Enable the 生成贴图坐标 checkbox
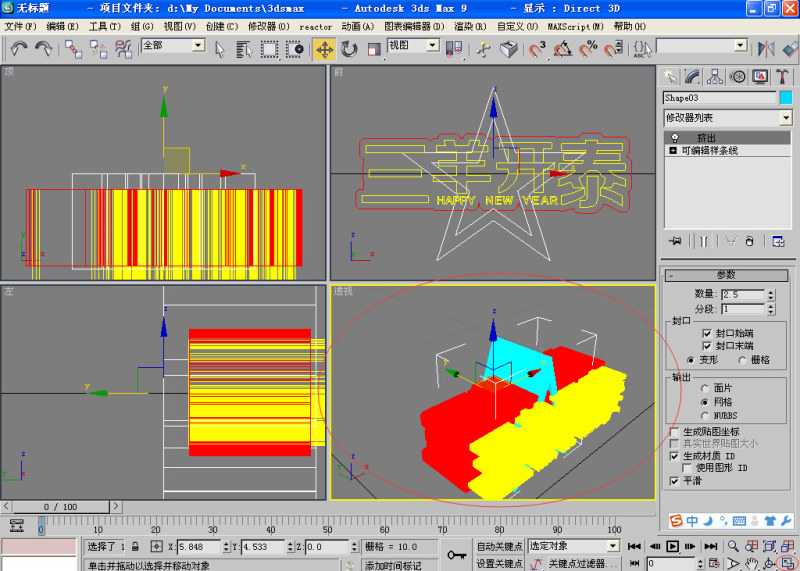Image resolution: width=800 pixels, height=571 pixels. [674, 432]
